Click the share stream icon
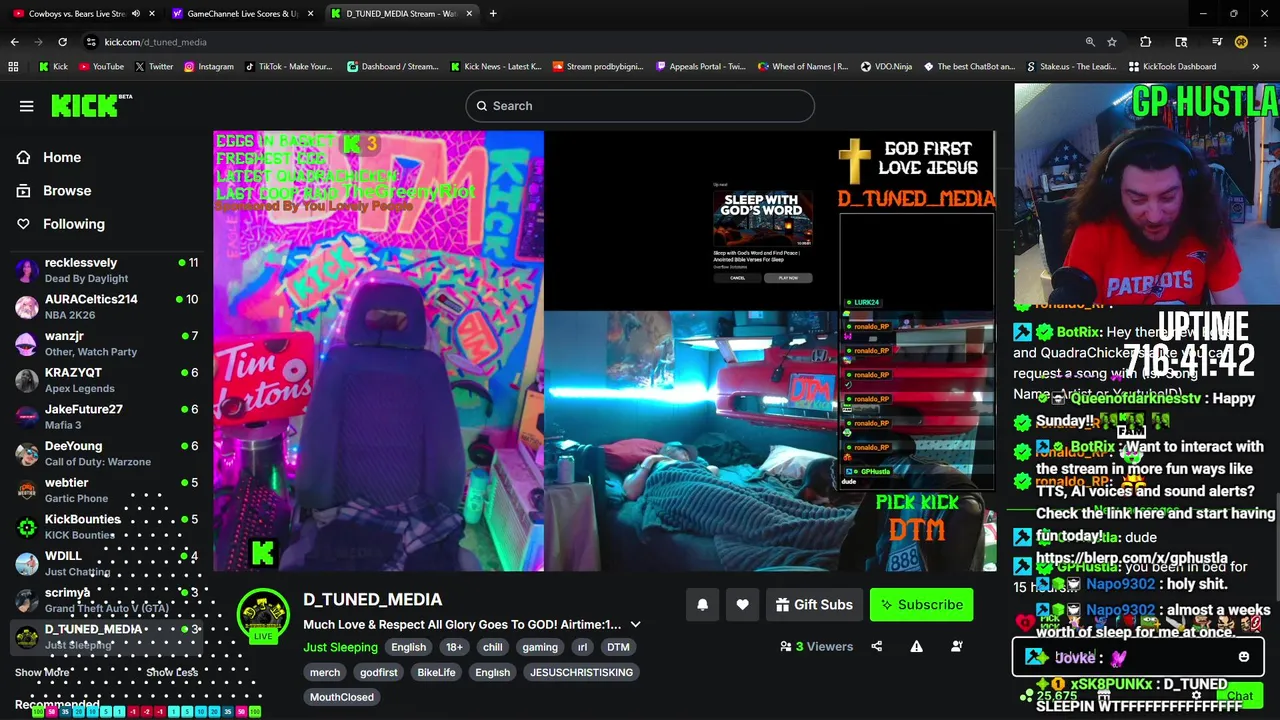 877,647
